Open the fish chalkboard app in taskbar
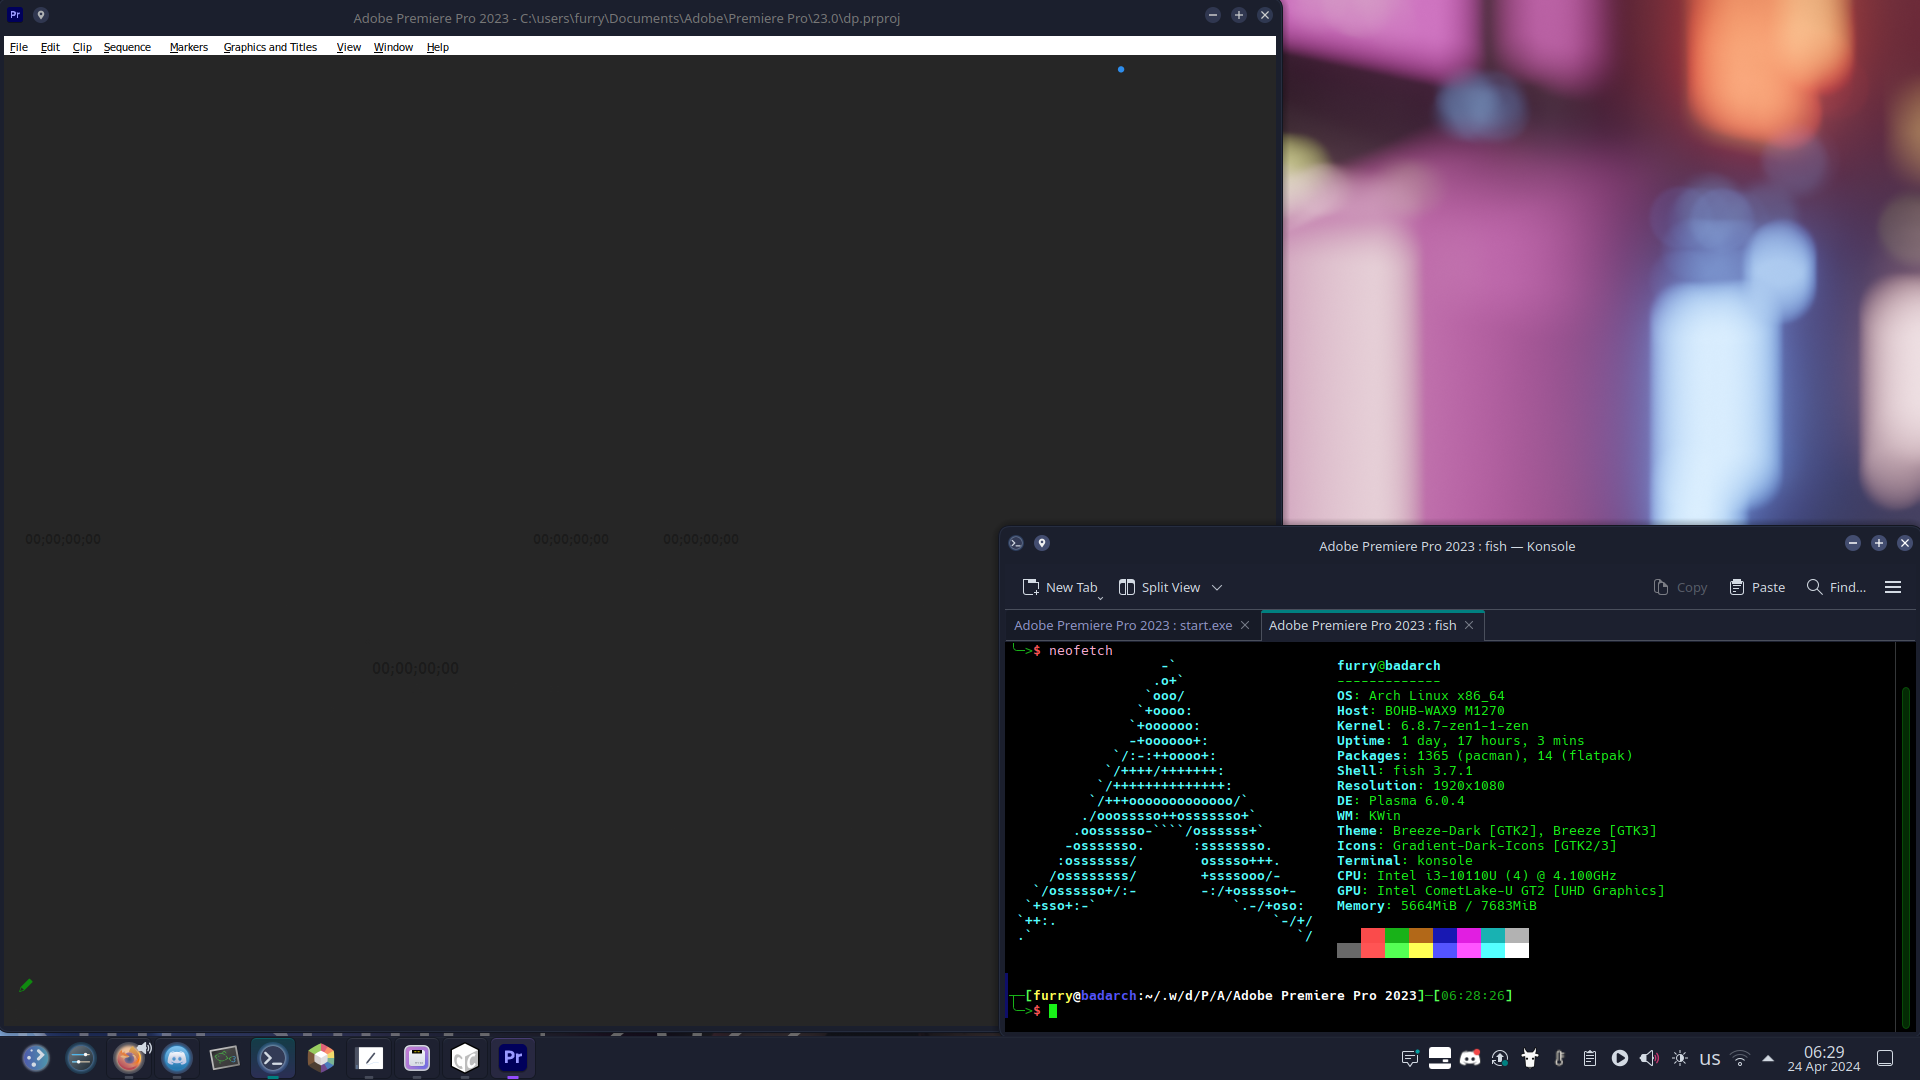This screenshot has width=1920, height=1080. pos(225,1058)
